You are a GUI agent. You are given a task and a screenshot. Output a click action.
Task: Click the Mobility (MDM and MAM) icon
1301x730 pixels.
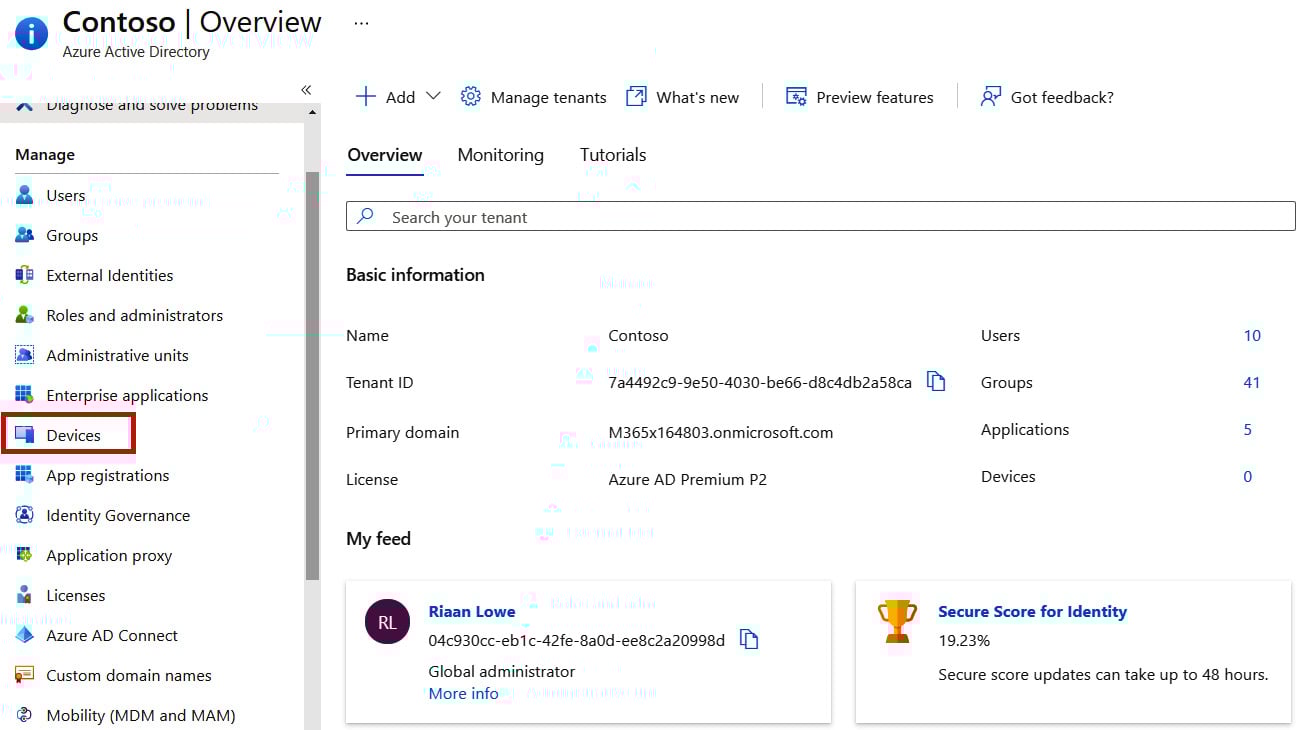(25, 715)
